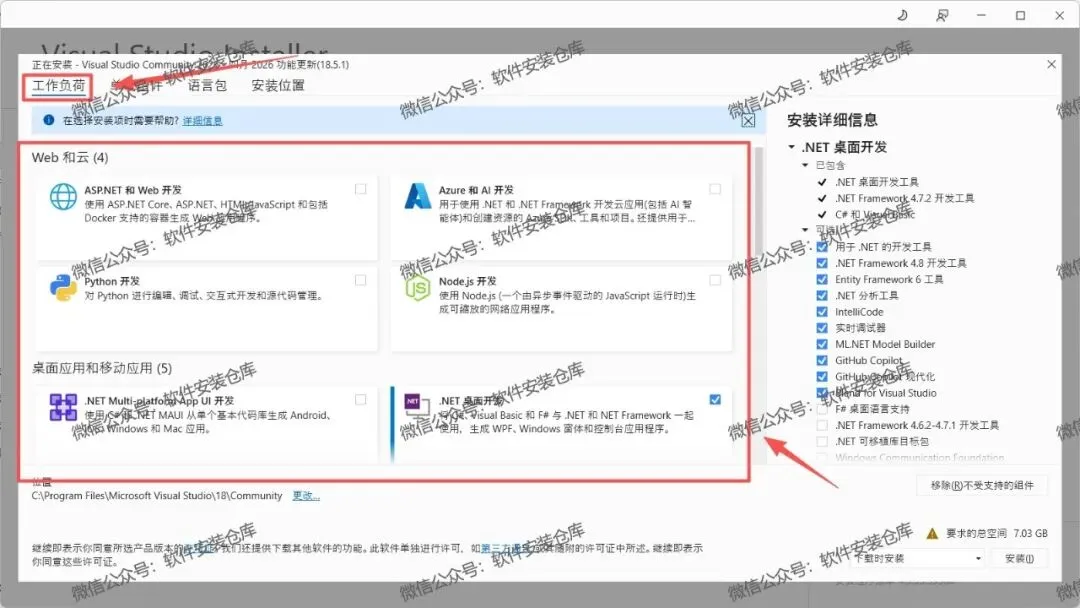This screenshot has width=1080, height=608.
Task: Click the 7.03 GB space value
Action: tap(1030, 533)
